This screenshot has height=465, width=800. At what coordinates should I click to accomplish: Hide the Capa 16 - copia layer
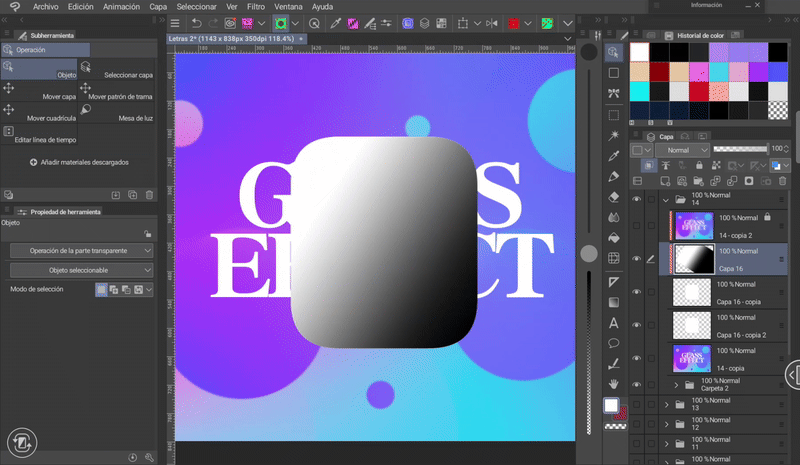(637, 292)
